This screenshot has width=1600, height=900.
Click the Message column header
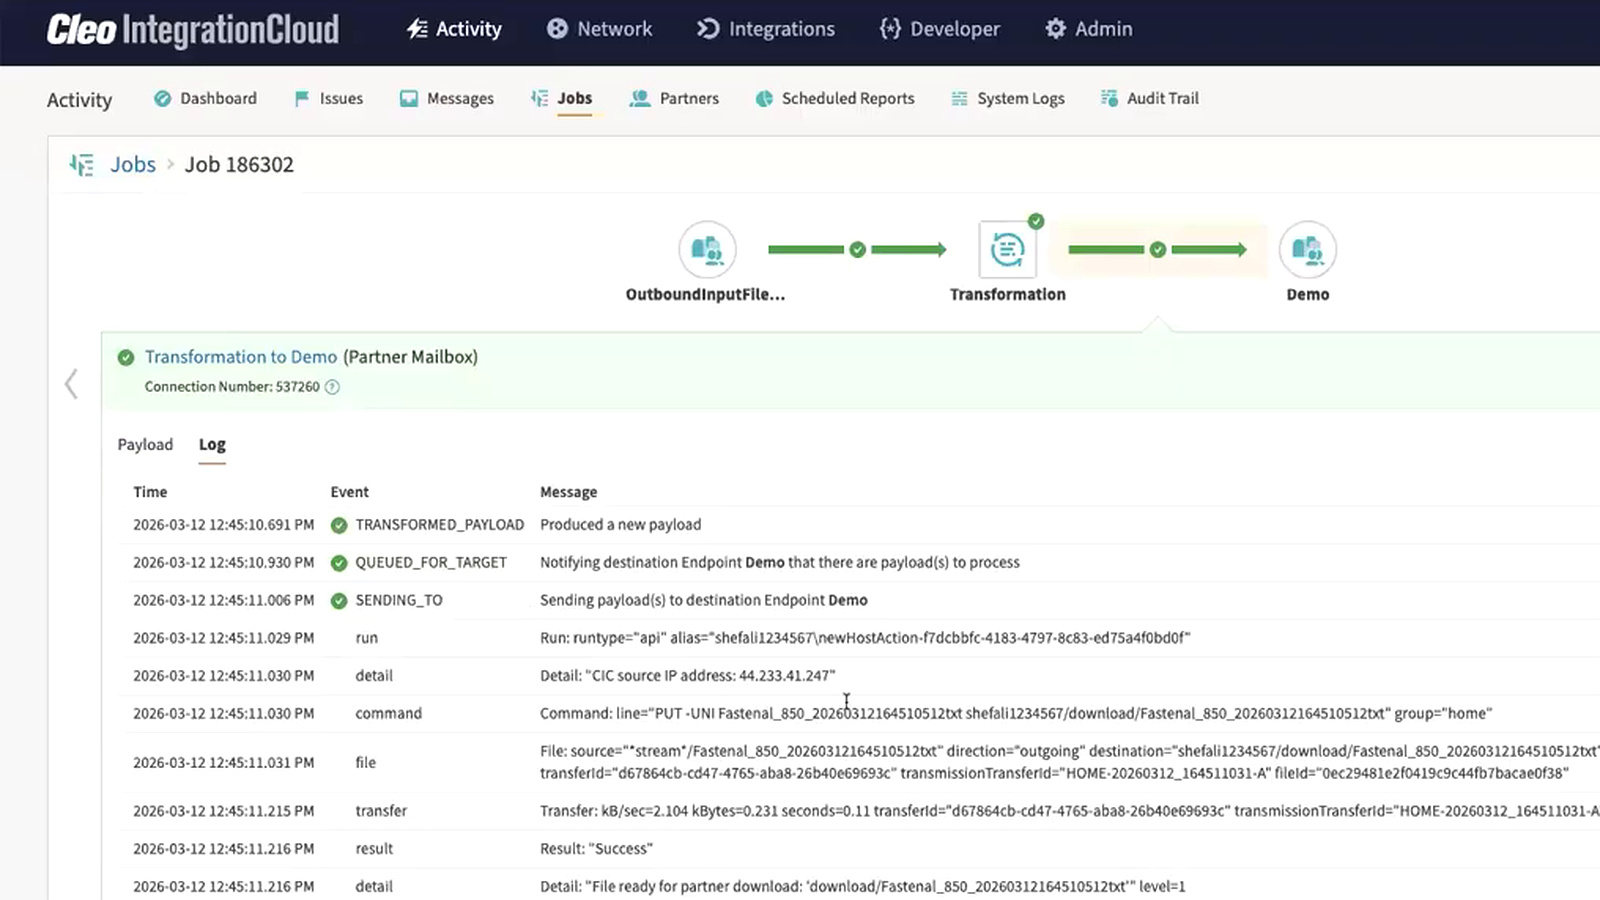[x=568, y=492]
